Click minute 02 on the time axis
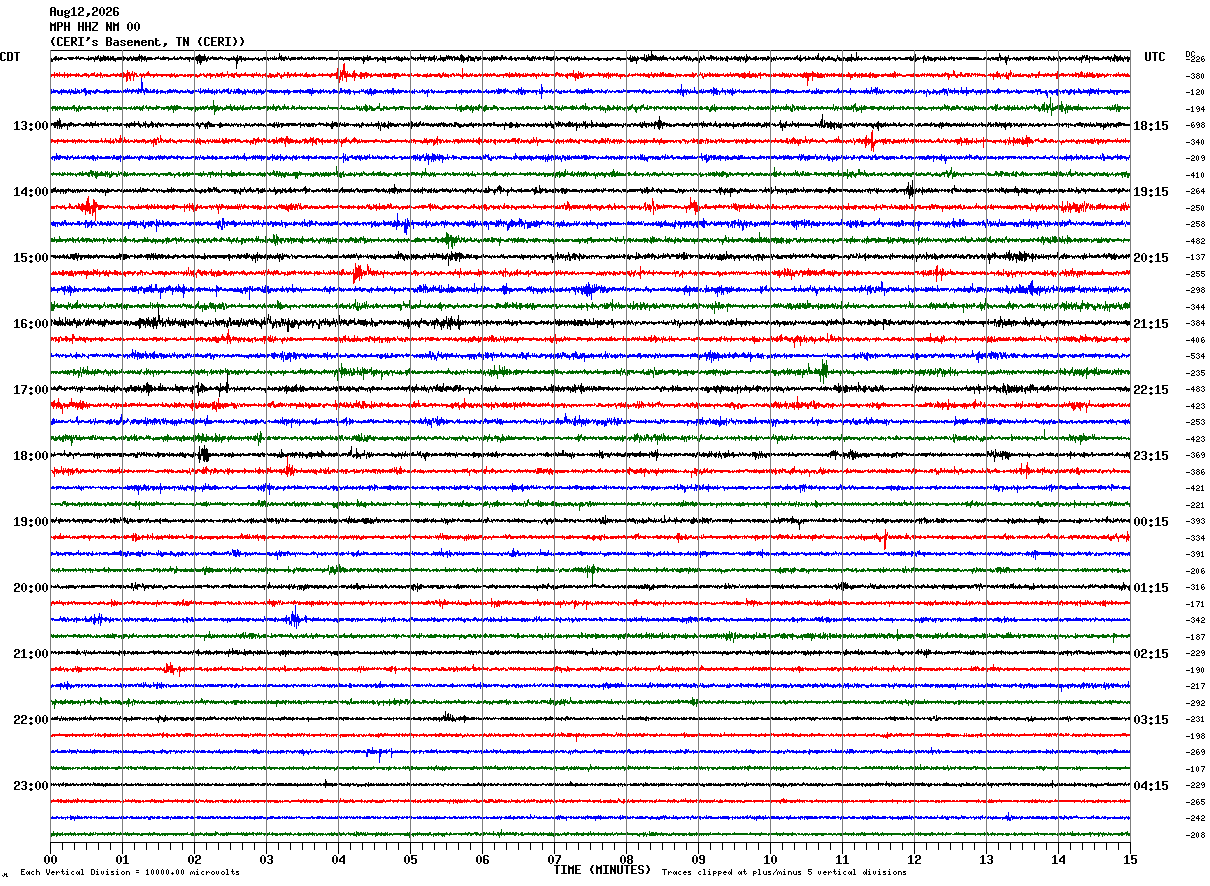The width and height of the screenshot is (1210, 886). [194, 859]
